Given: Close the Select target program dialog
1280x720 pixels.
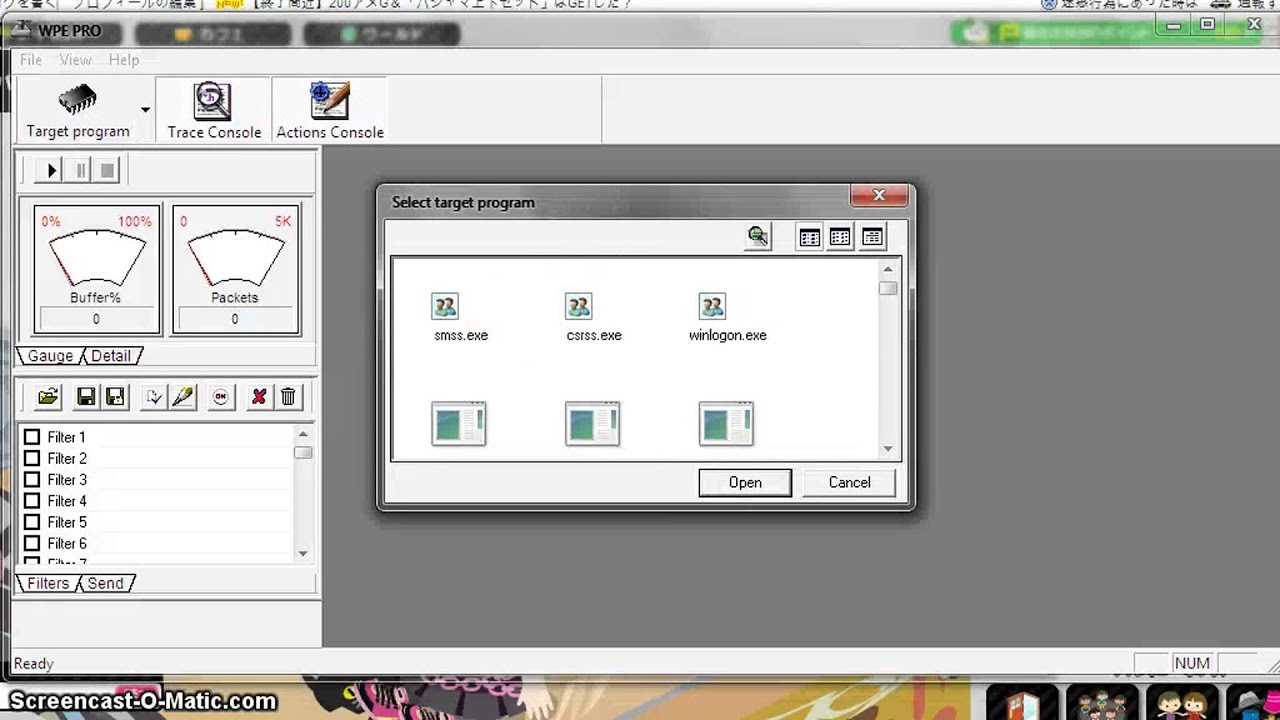Looking at the screenshot, I should pos(879,195).
